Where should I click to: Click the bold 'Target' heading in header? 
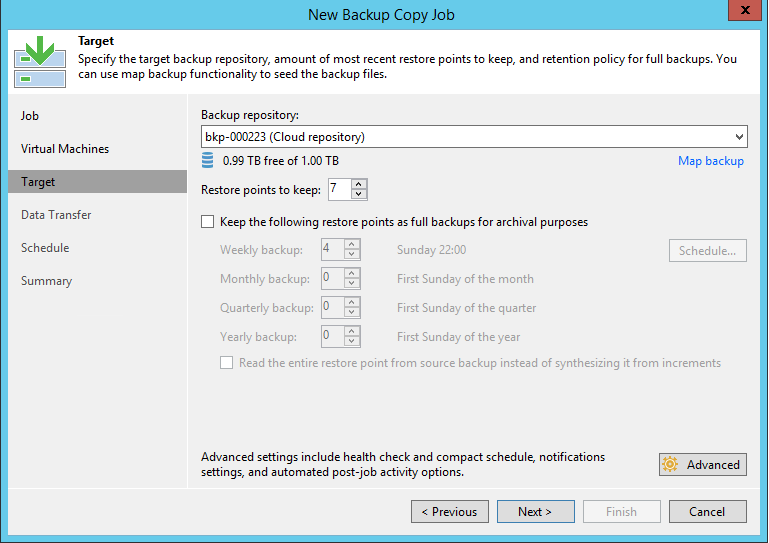coord(96,41)
